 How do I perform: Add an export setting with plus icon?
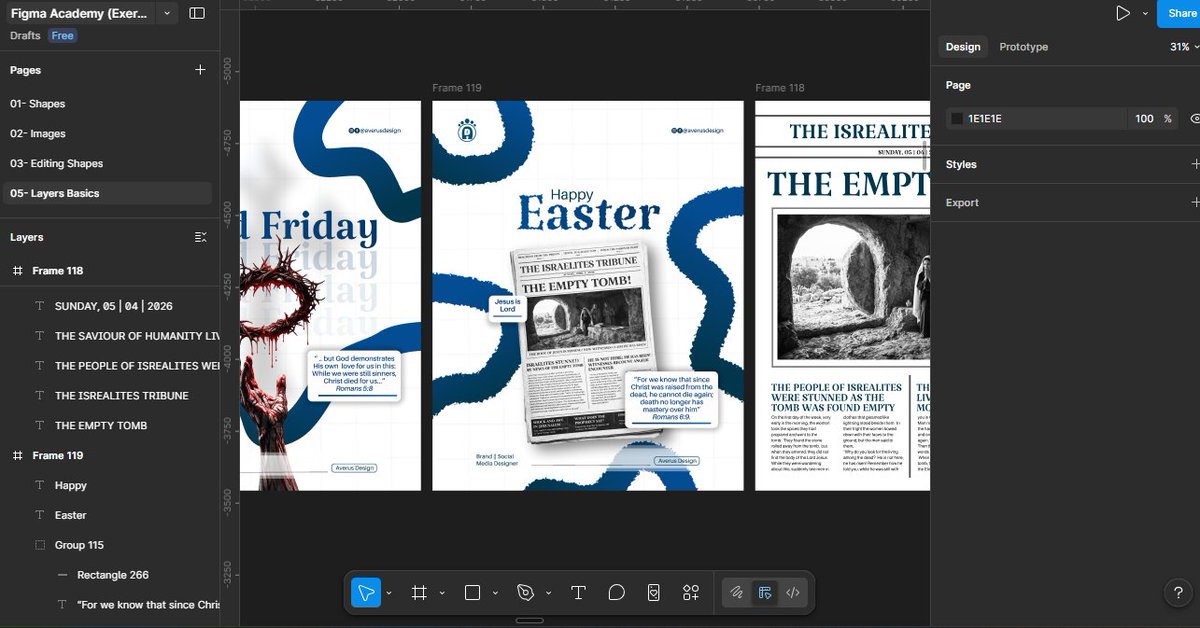click(x=1195, y=202)
